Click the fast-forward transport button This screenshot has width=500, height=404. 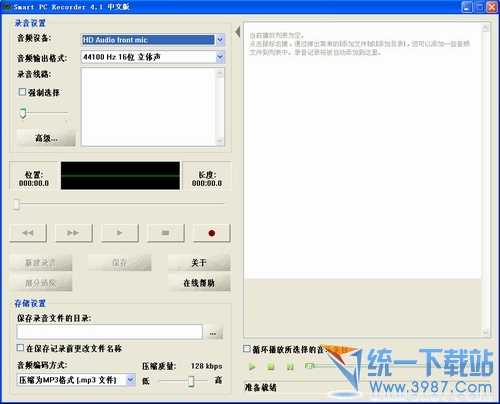(74, 233)
